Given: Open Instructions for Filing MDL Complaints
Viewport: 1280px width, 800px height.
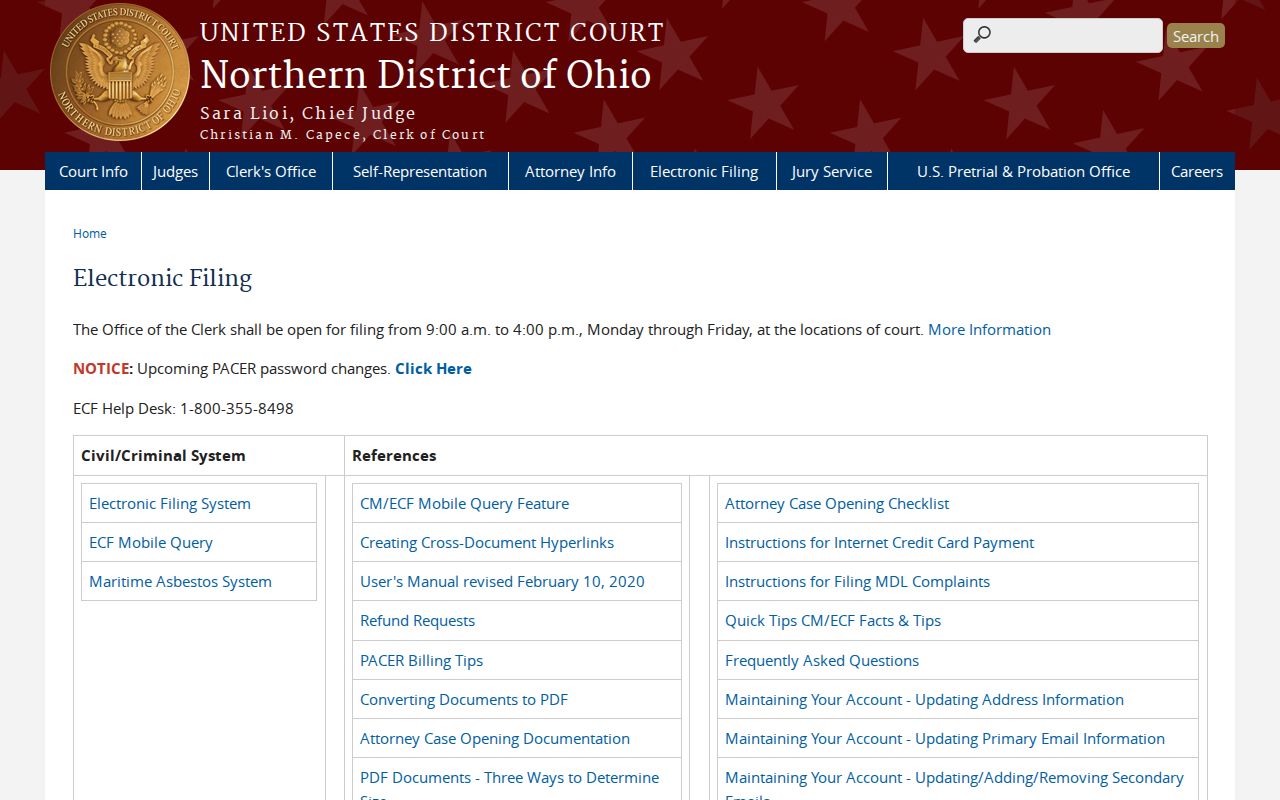Looking at the screenshot, I should coord(857,581).
